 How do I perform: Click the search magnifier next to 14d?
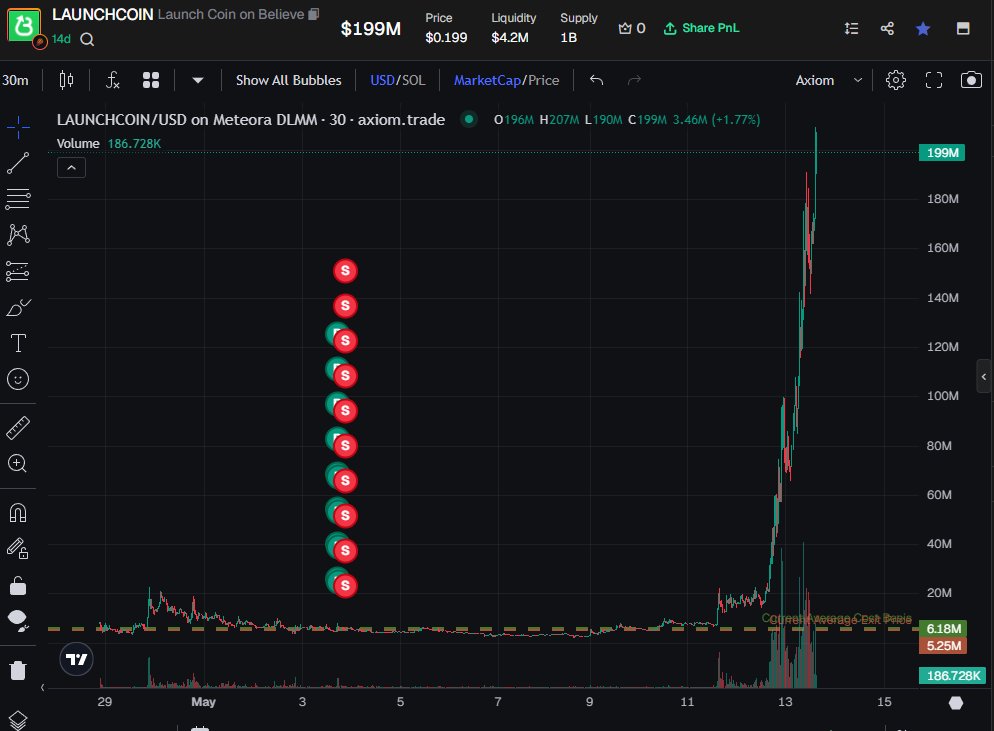pos(87,39)
